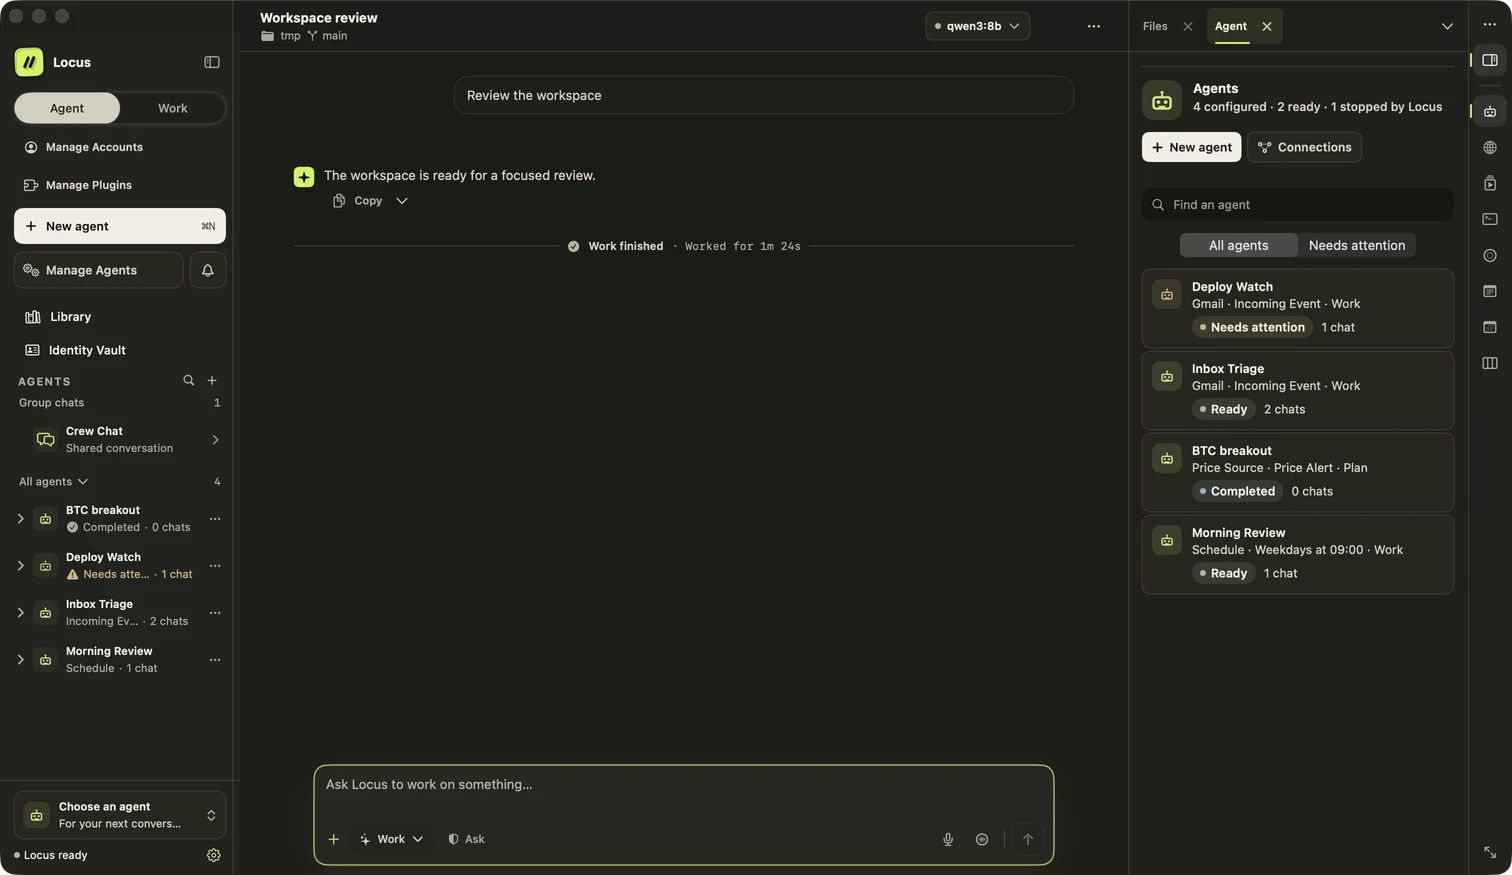Open Deploy Watch agent card
Image resolution: width=1512 pixels, height=875 pixels.
[1297, 308]
